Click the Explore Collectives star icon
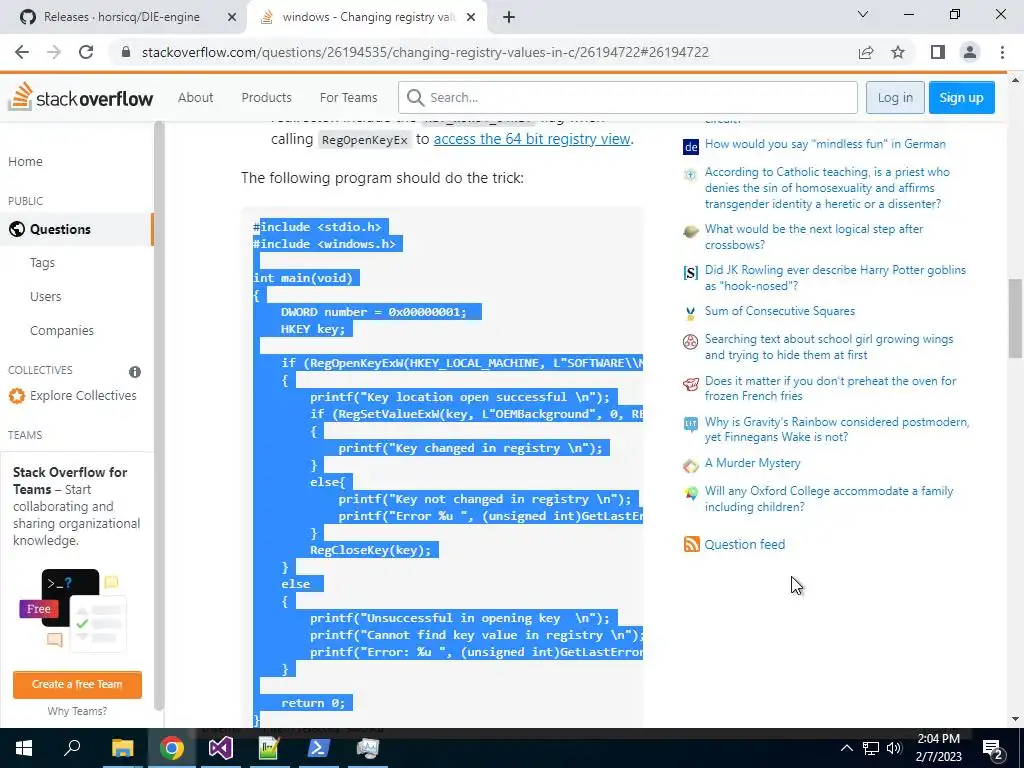This screenshot has height=768, width=1024. [17, 396]
